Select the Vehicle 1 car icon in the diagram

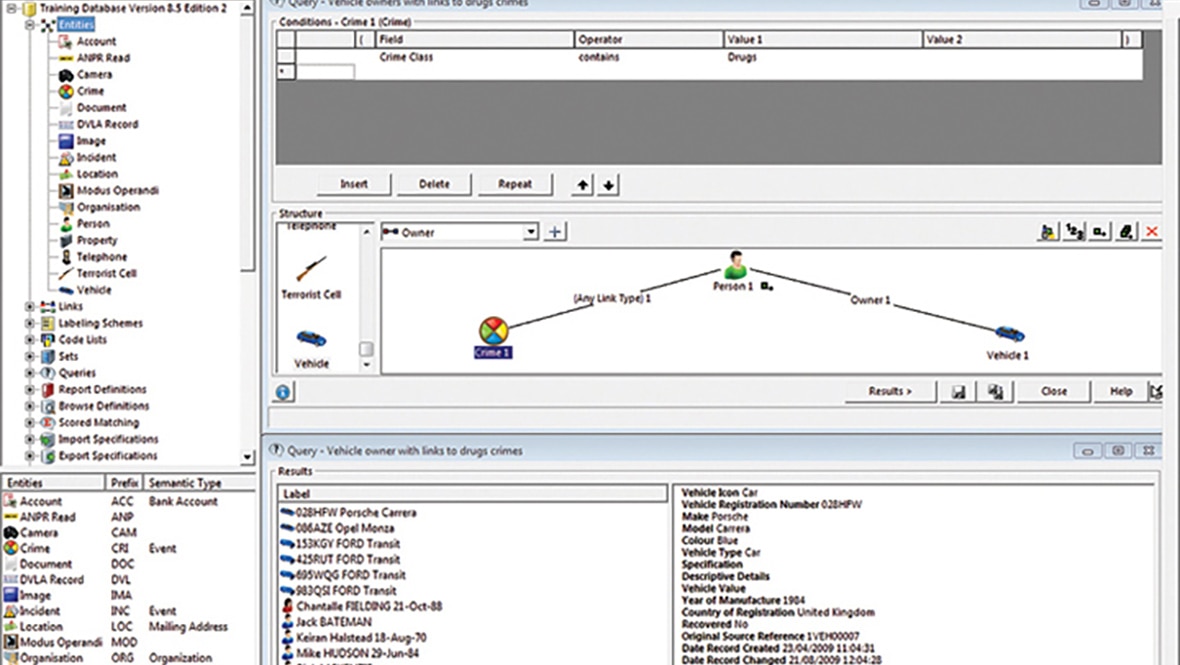pyautogui.click(x=1009, y=334)
